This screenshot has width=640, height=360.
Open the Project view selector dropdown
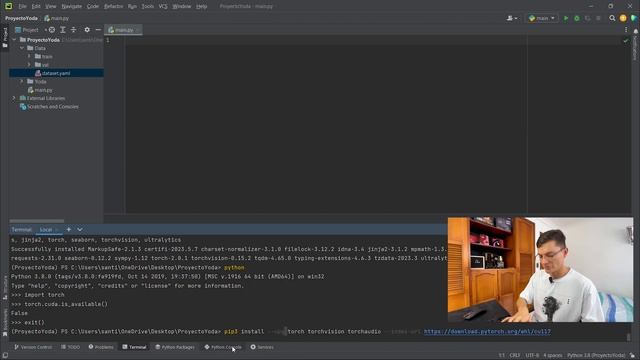[30, 30]
